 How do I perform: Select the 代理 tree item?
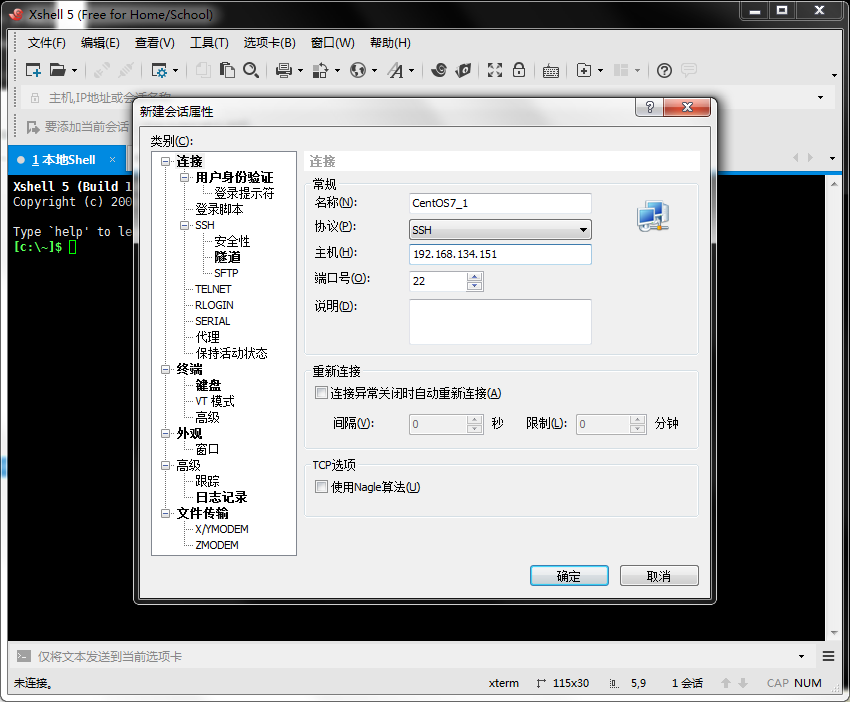(x=208, y=337)
